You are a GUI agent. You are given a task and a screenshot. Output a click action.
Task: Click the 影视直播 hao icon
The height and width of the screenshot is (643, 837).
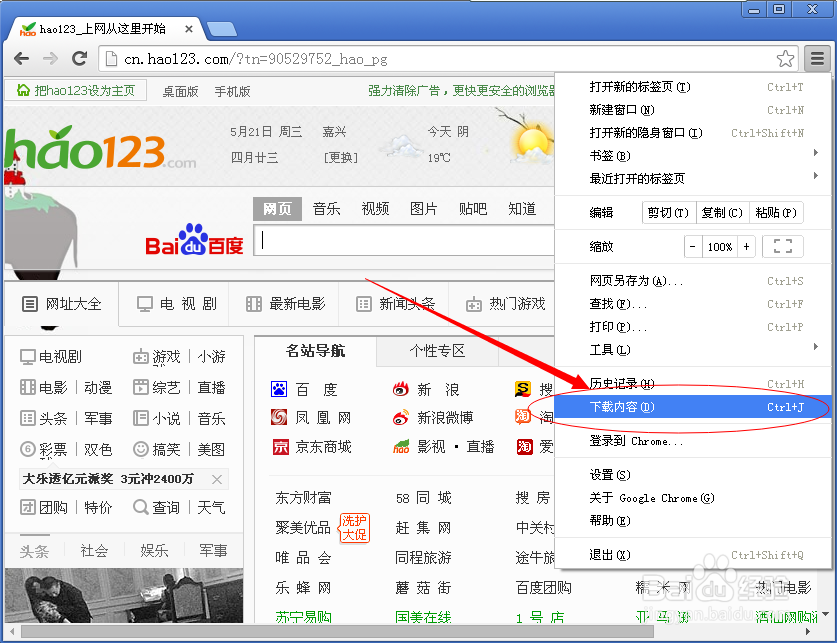coord(401,447)
